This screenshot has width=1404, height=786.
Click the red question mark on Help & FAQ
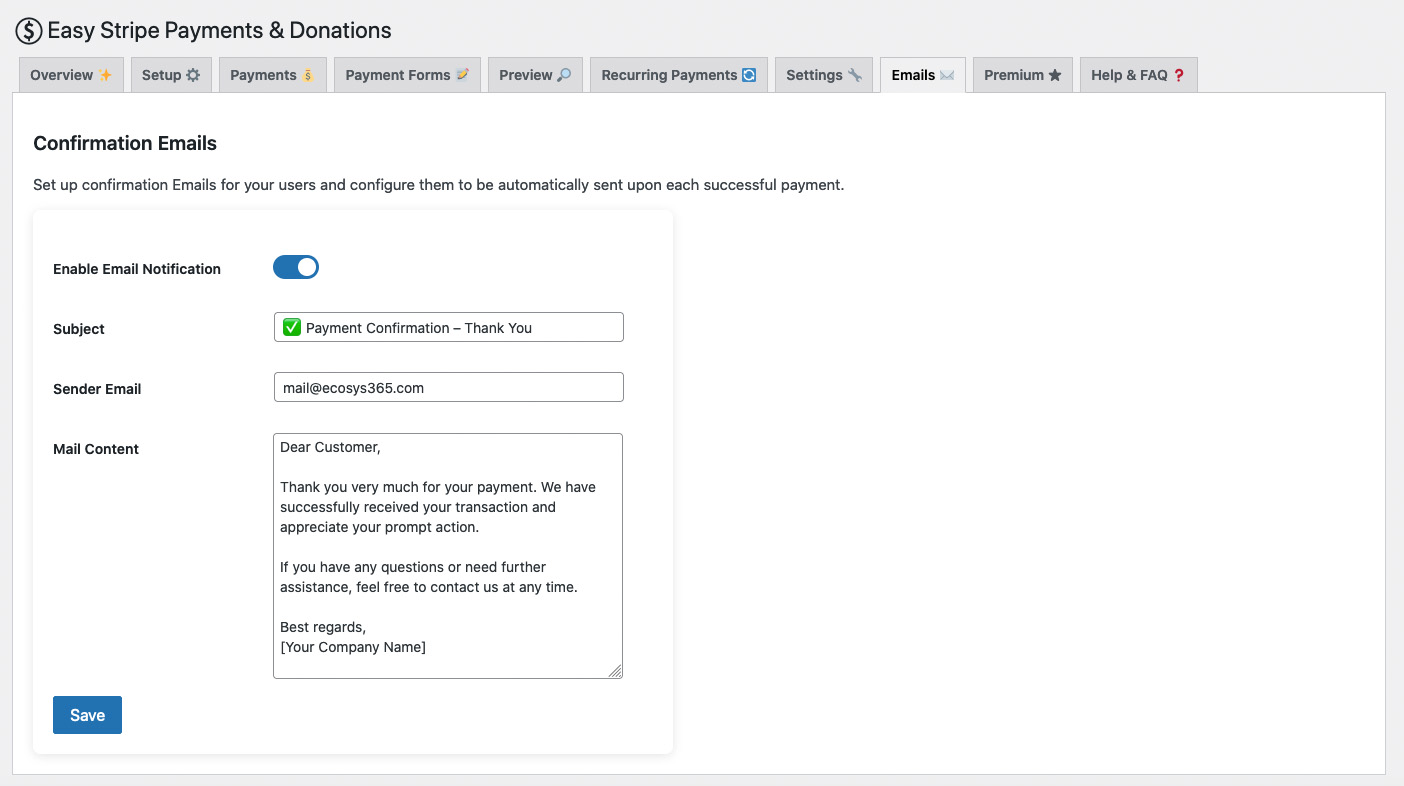(x=1178, y=74)
